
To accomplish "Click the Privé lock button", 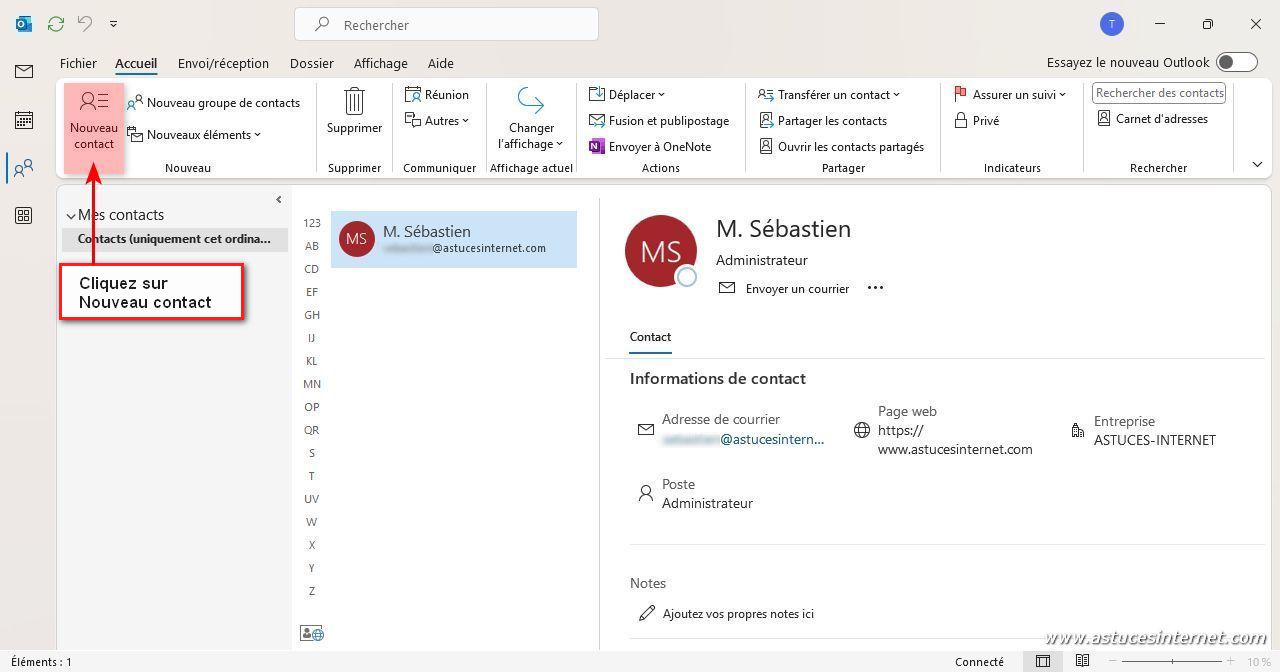I will (x=977, y=121).
